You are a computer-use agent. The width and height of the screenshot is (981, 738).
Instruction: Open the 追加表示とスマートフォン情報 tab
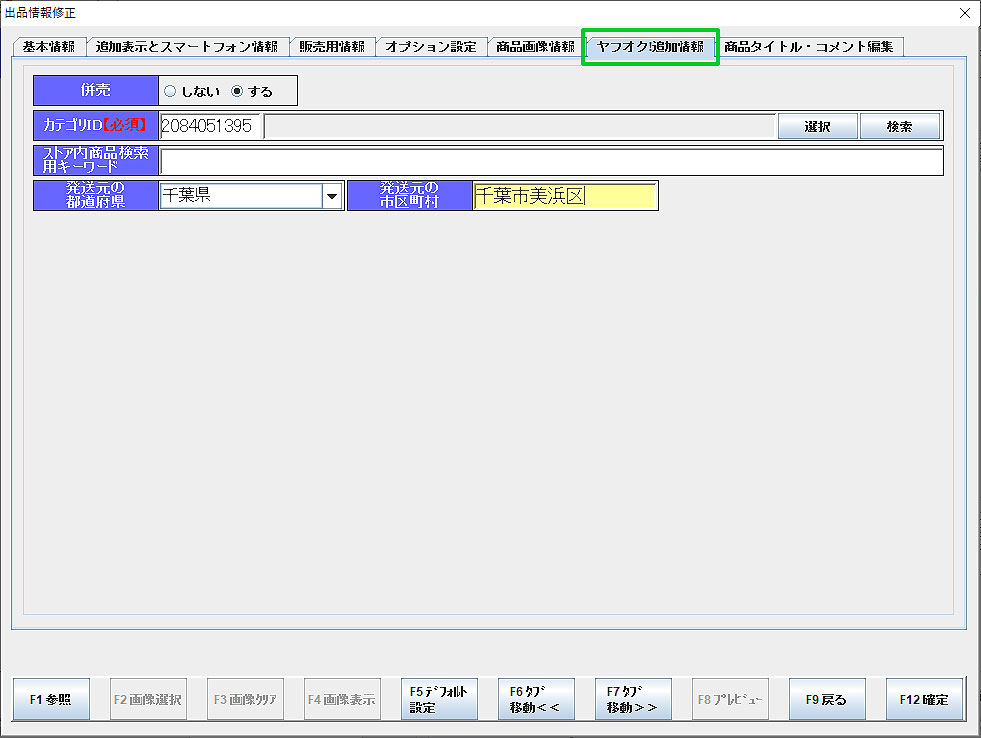[x=187, y=47]
